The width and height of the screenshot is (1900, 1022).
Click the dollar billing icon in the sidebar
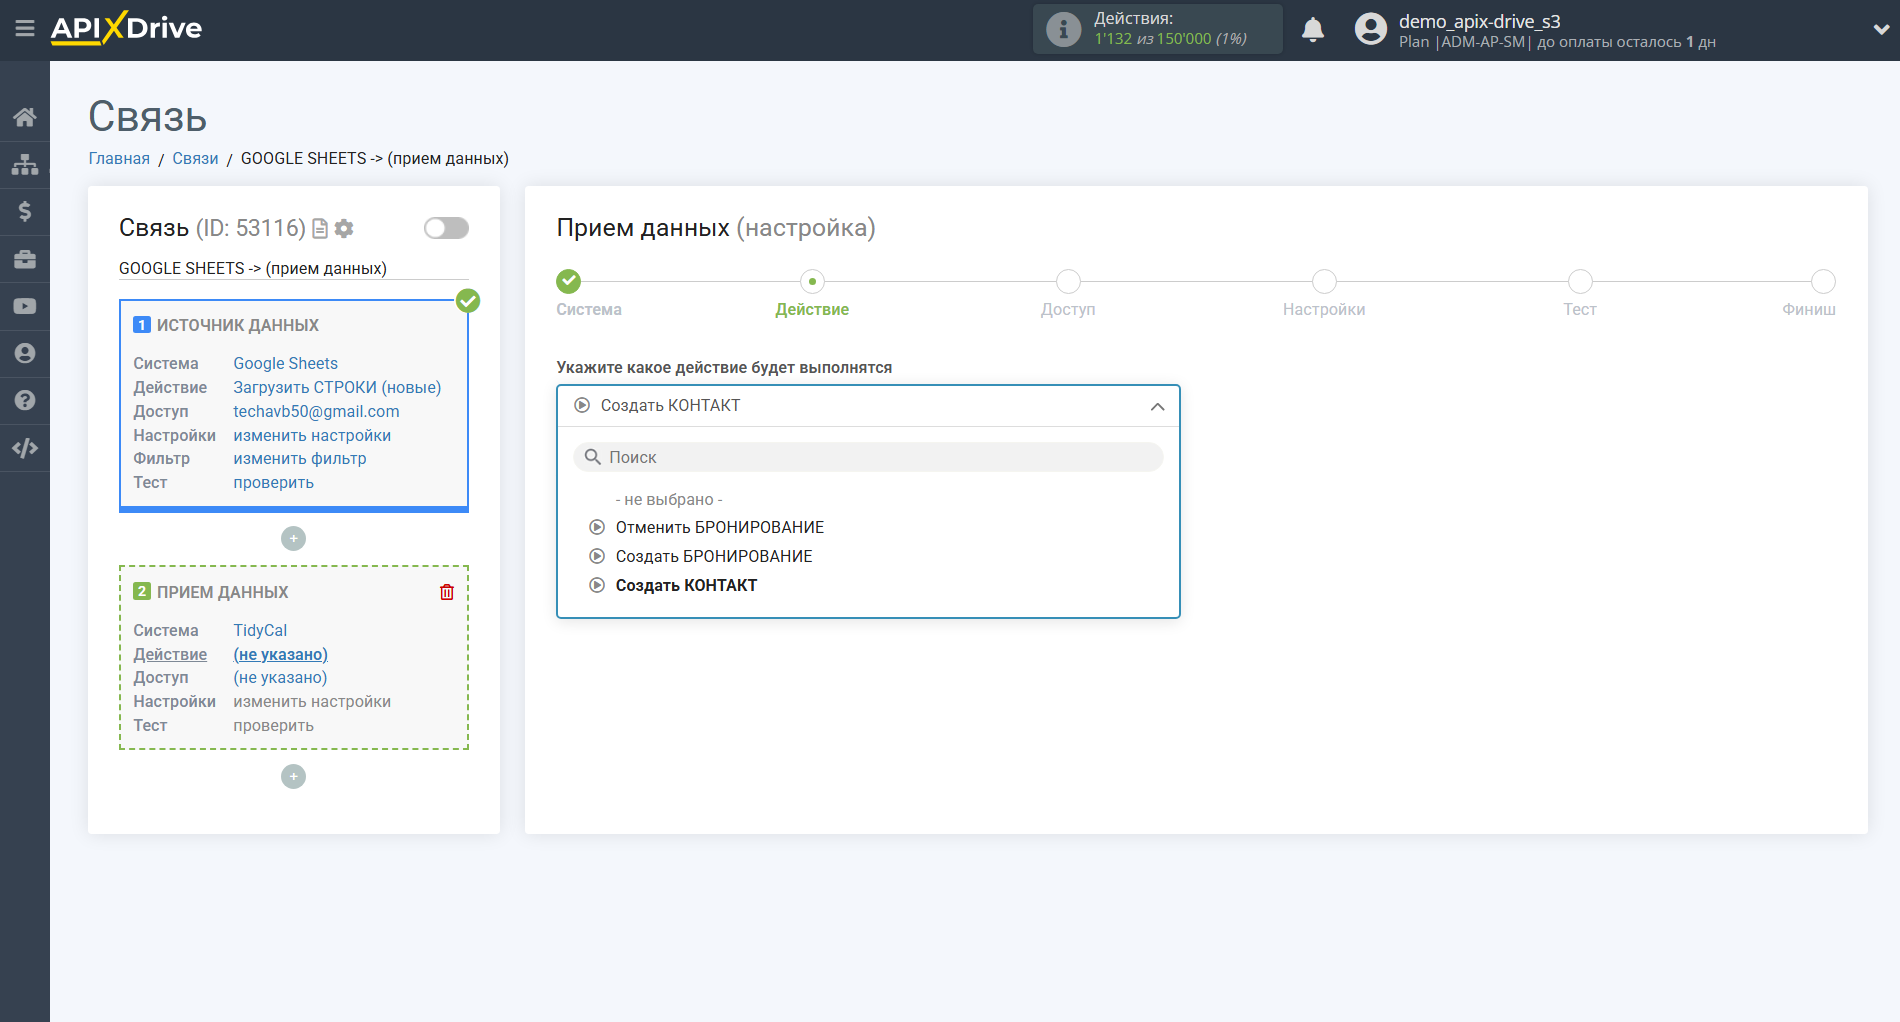[x=25, y=211]
